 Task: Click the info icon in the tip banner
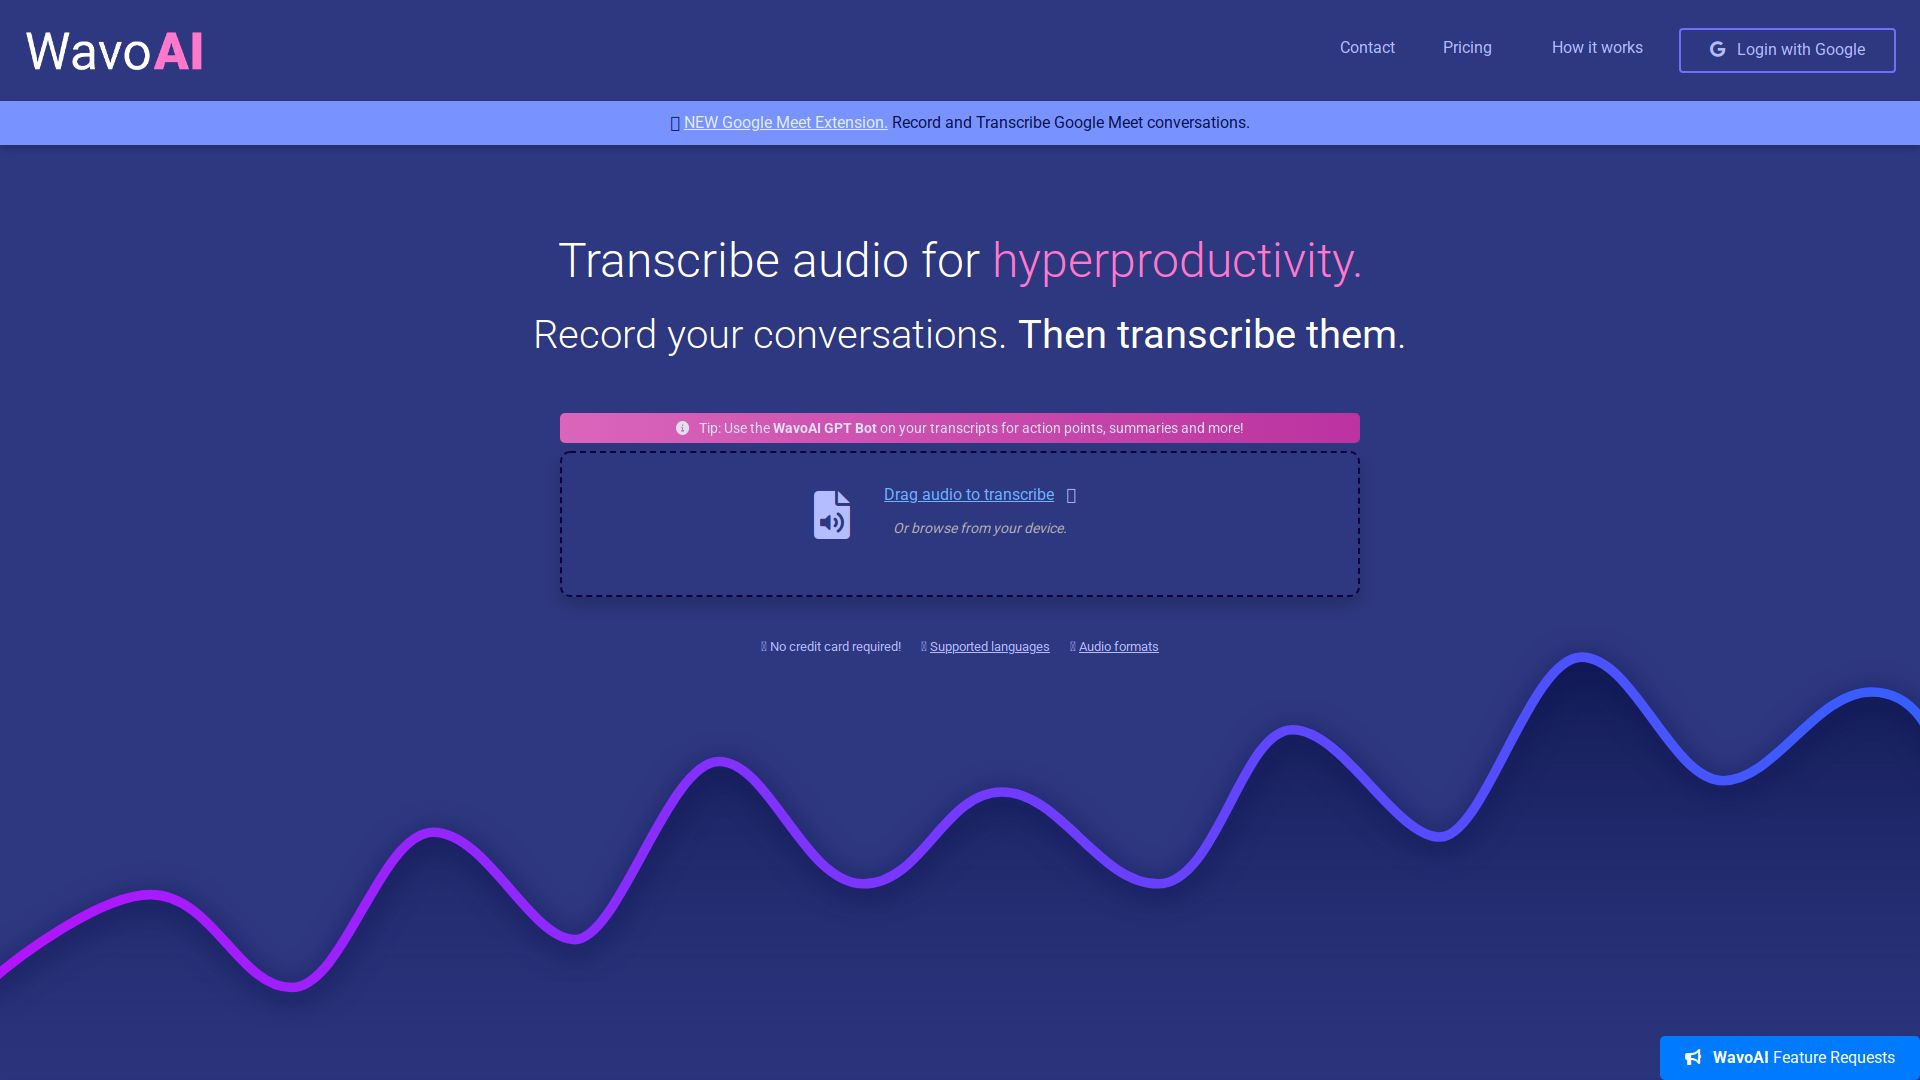pyautogui.click(x=682, y=428)
